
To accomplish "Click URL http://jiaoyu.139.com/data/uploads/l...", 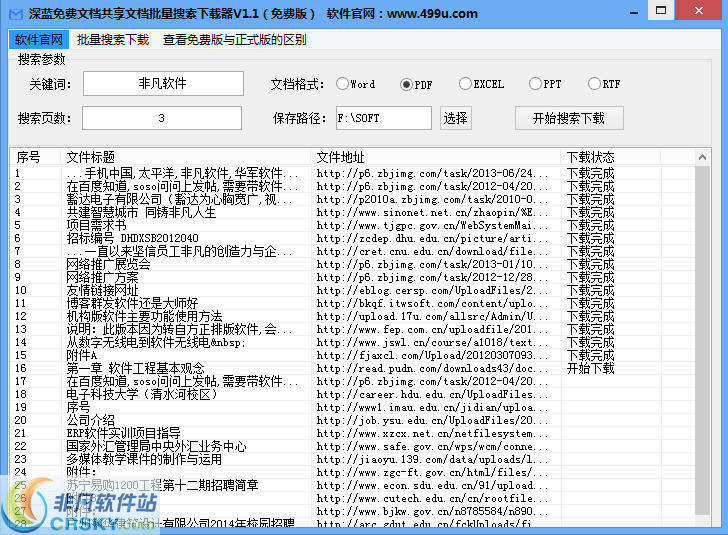I will click(432, 460).
